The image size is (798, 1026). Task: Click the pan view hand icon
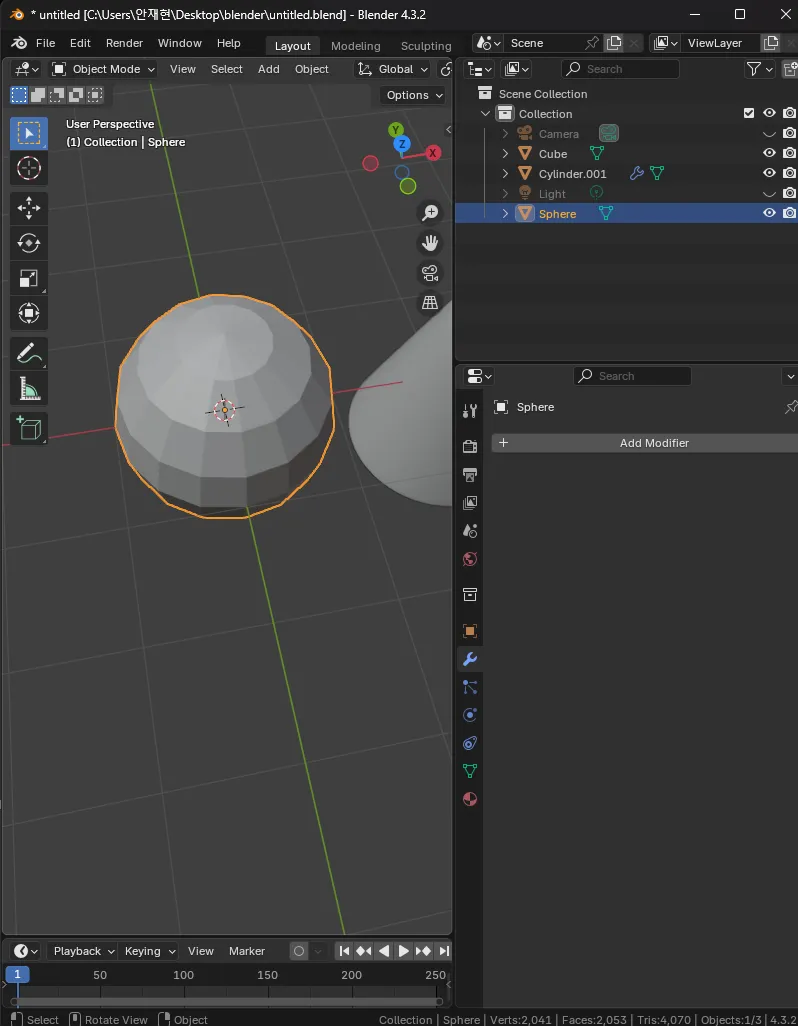[x=430, y=243]
